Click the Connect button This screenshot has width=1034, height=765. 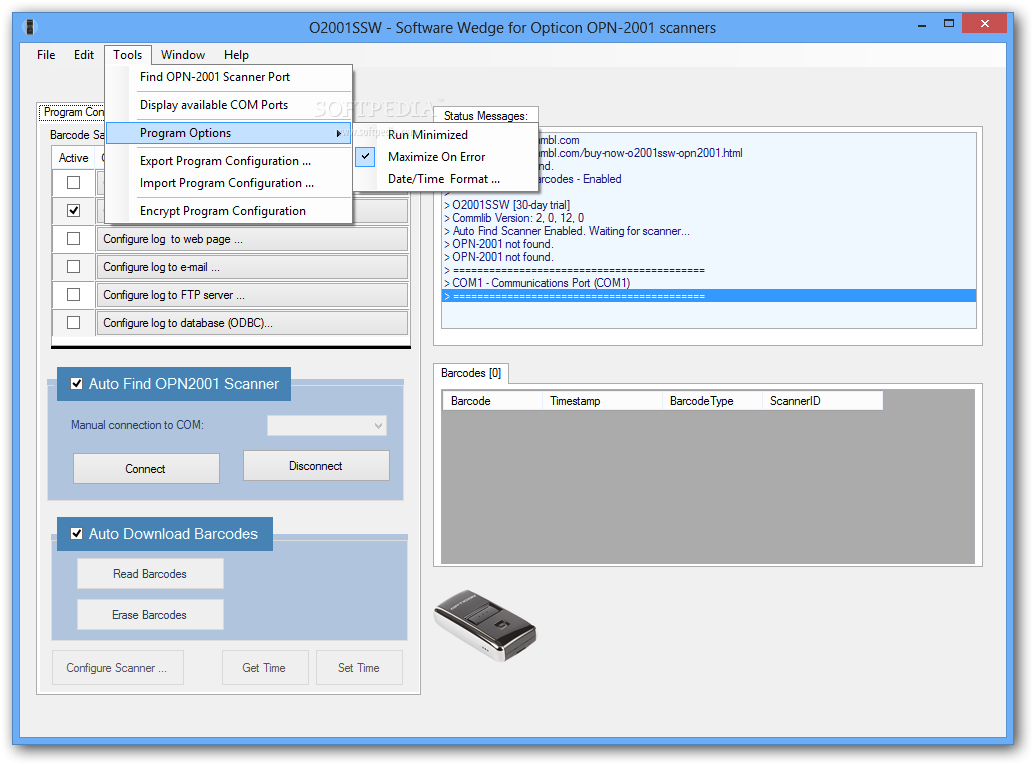click(146, 469)
